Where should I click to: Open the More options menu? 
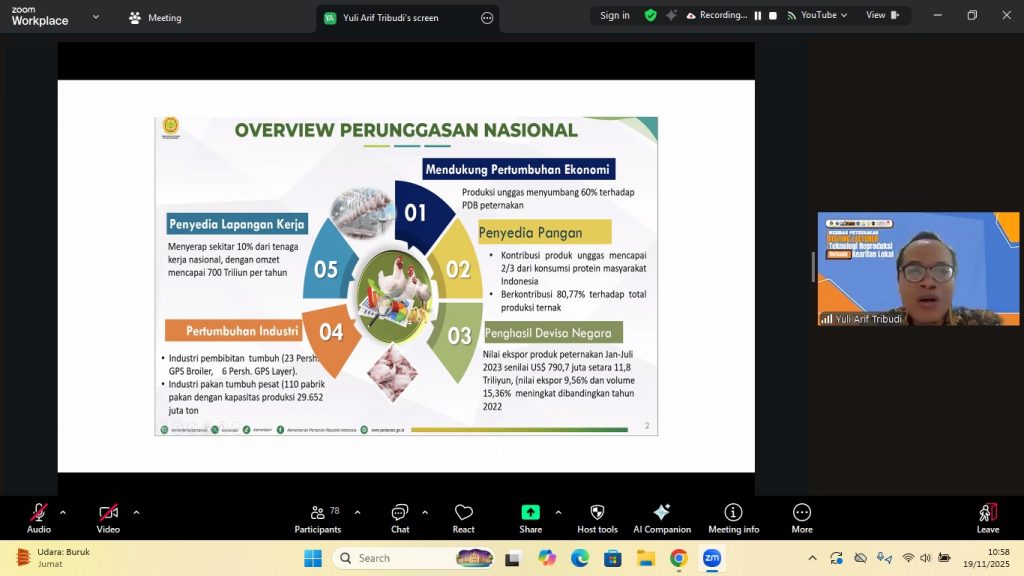pyautogui.click(x=801, y=517)
